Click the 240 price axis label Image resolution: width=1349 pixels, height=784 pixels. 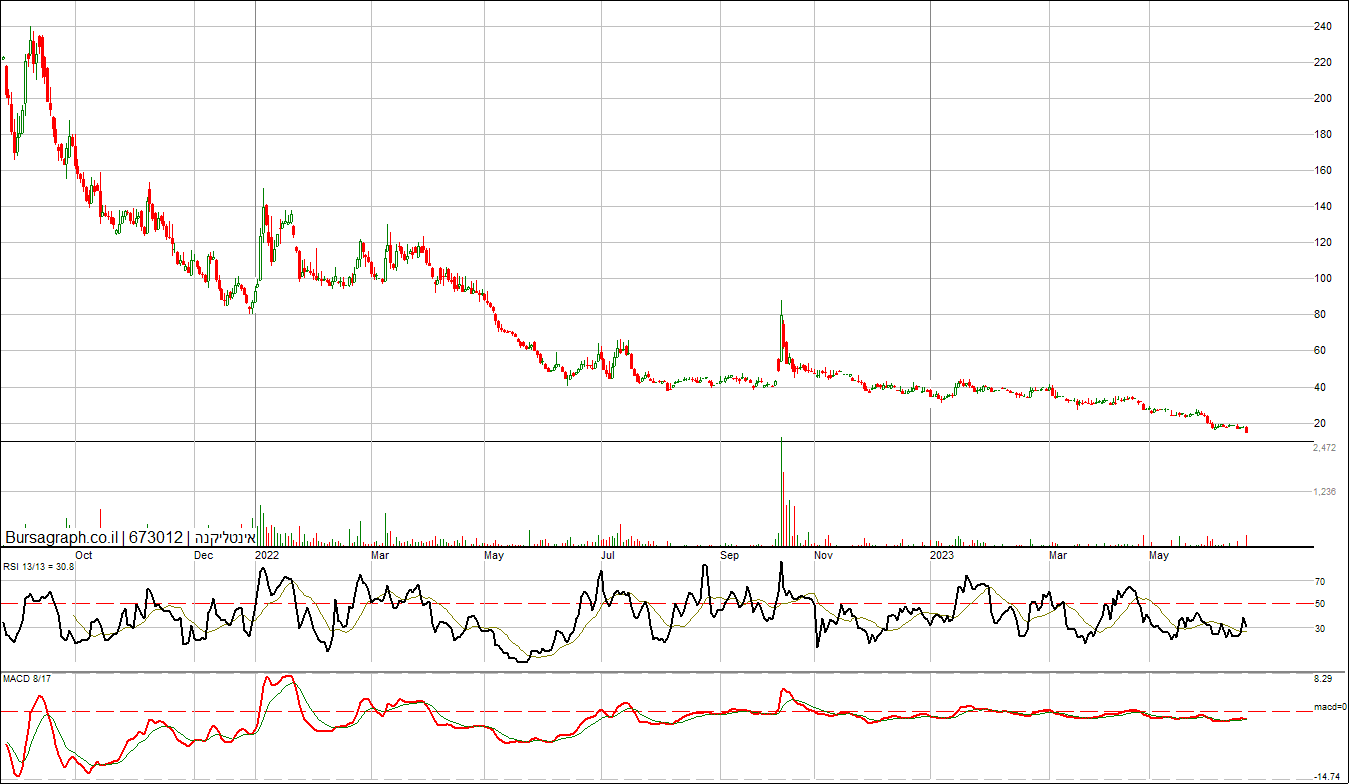click(x=1322, y=26)
